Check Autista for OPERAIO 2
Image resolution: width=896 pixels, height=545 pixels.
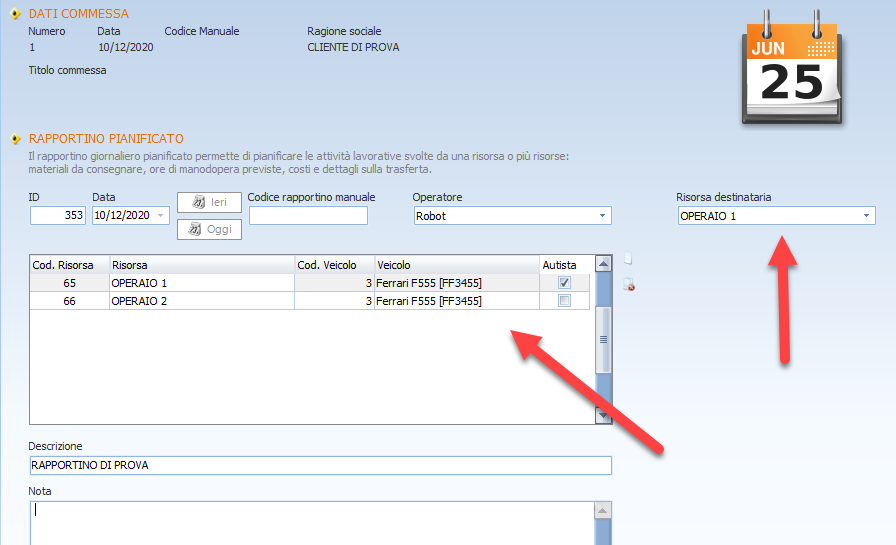point(564,300)
